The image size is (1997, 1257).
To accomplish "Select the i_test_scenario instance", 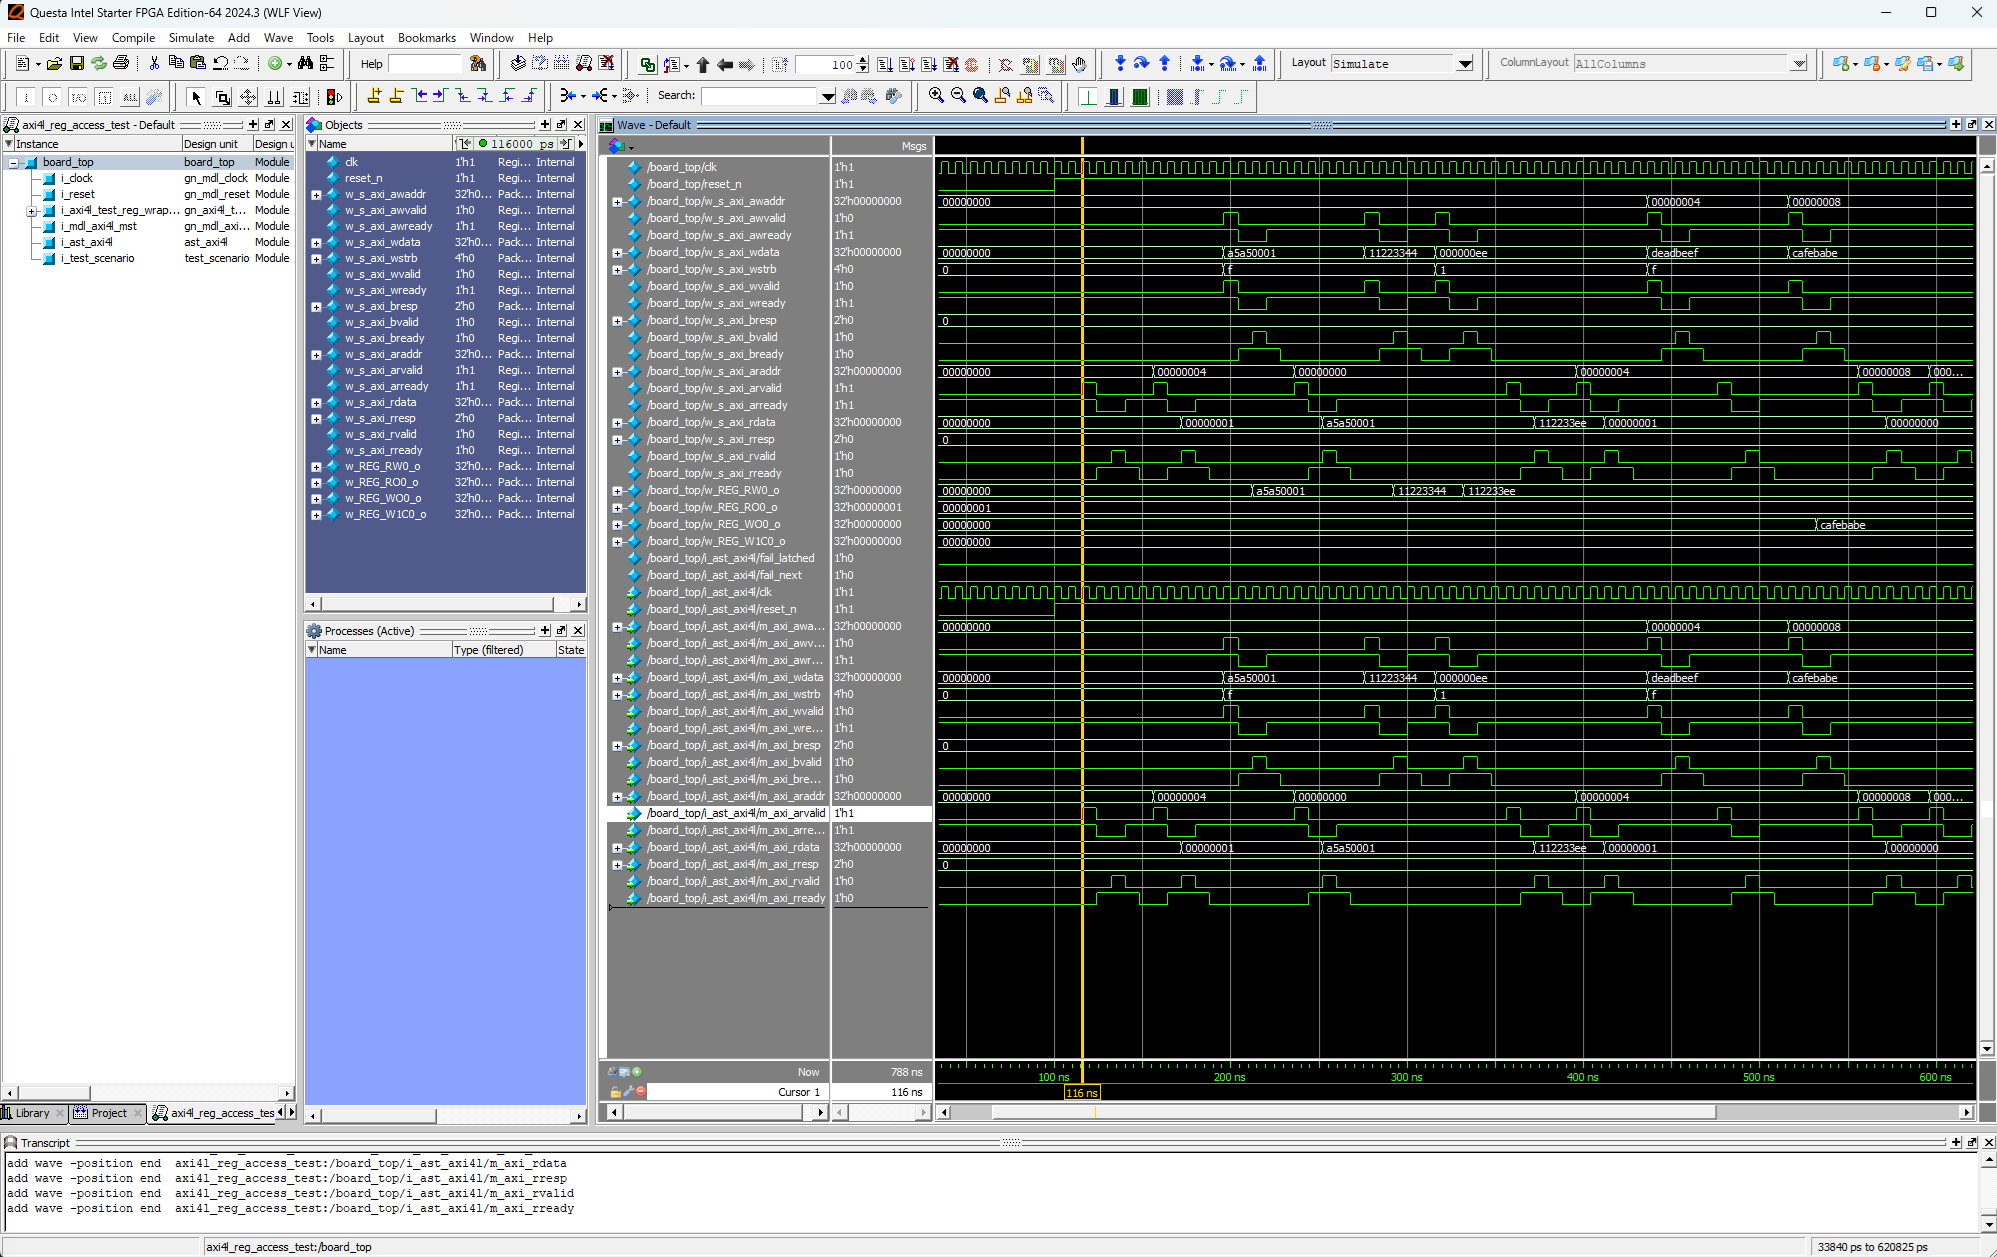I will (97, 258).
